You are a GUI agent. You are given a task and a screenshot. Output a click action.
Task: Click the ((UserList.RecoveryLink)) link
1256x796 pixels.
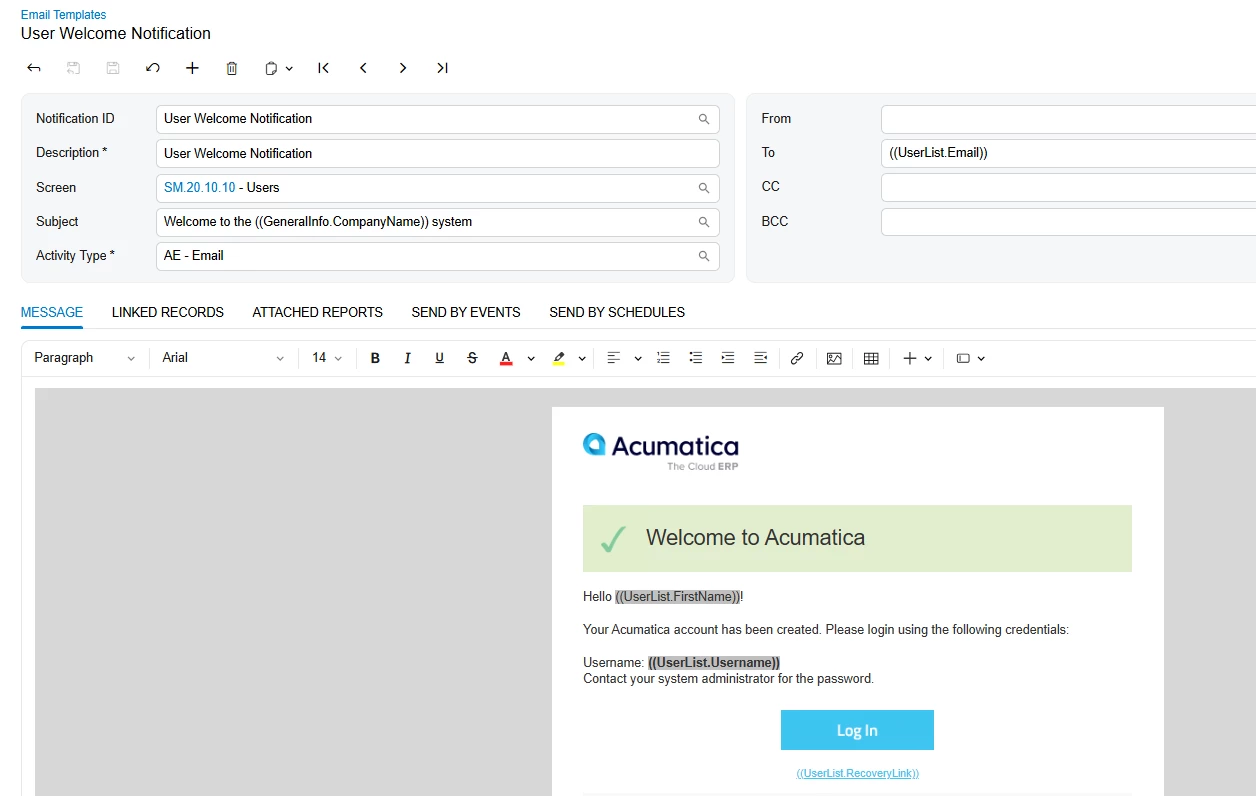click(857, 773)
